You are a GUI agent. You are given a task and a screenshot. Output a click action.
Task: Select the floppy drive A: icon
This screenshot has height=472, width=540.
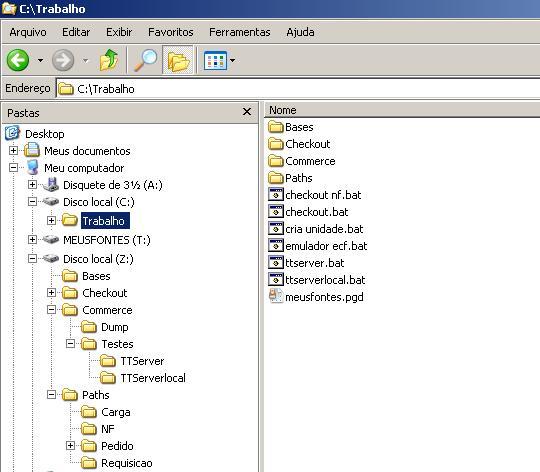[x=51, y=185]
